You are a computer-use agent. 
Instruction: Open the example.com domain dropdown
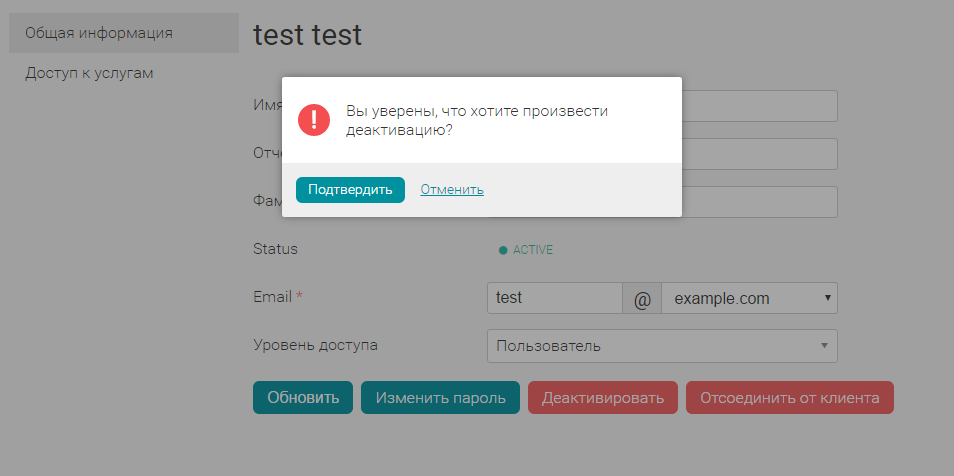750,298
